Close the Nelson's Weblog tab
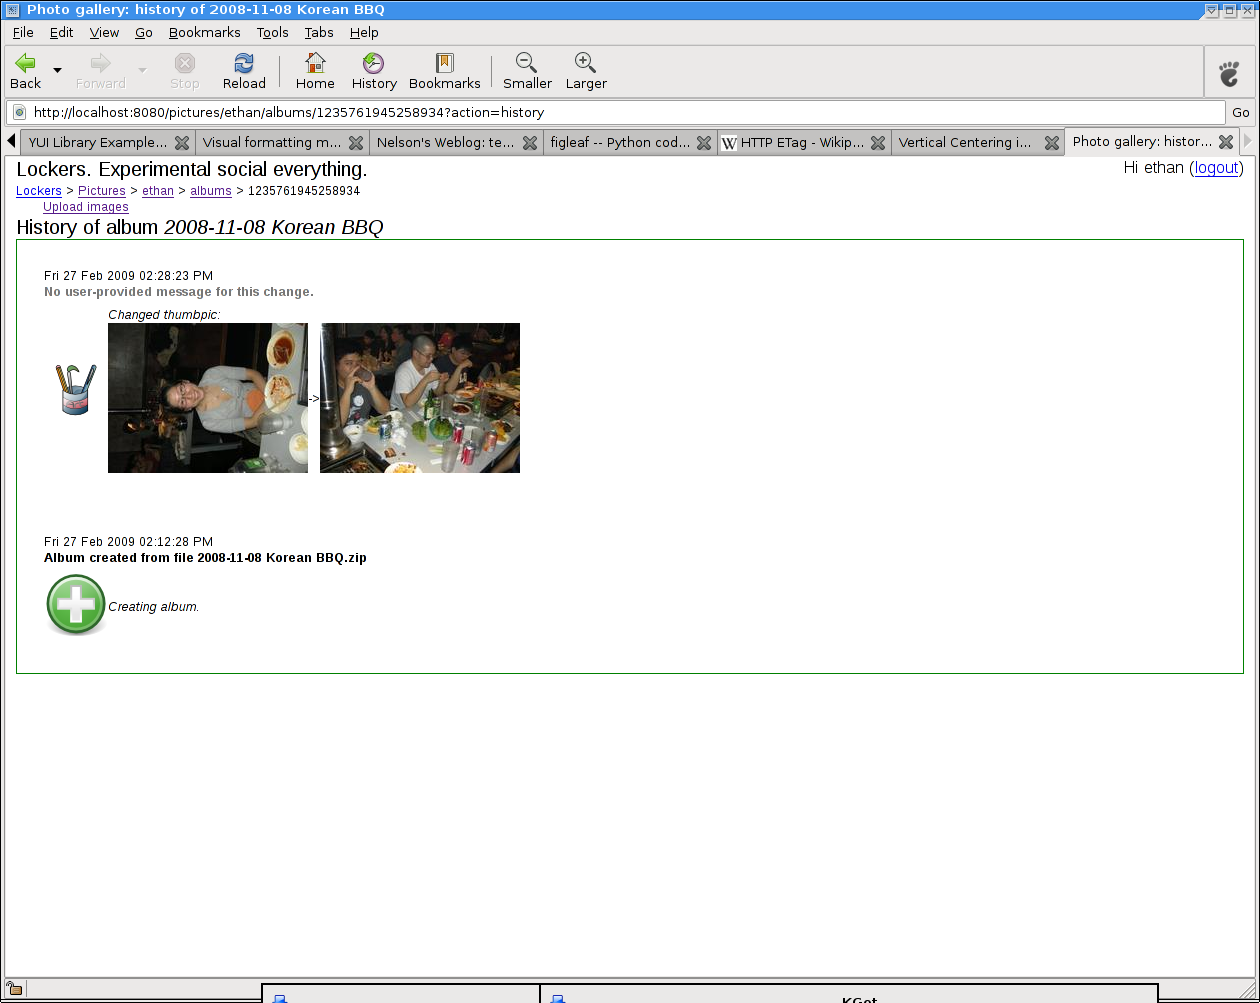Viewport: 1260px width, 1003px height. (x=530, y=143)
